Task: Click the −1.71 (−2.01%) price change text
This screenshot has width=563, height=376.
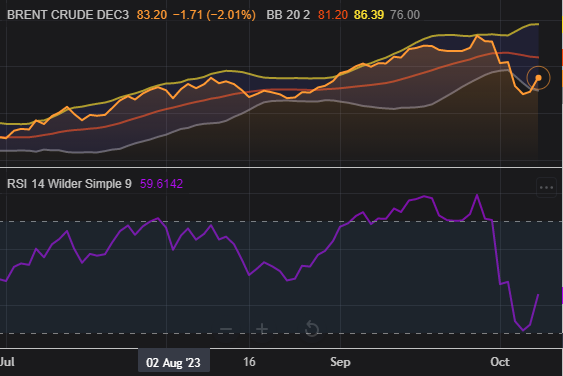Action: (x=214, y=15)
